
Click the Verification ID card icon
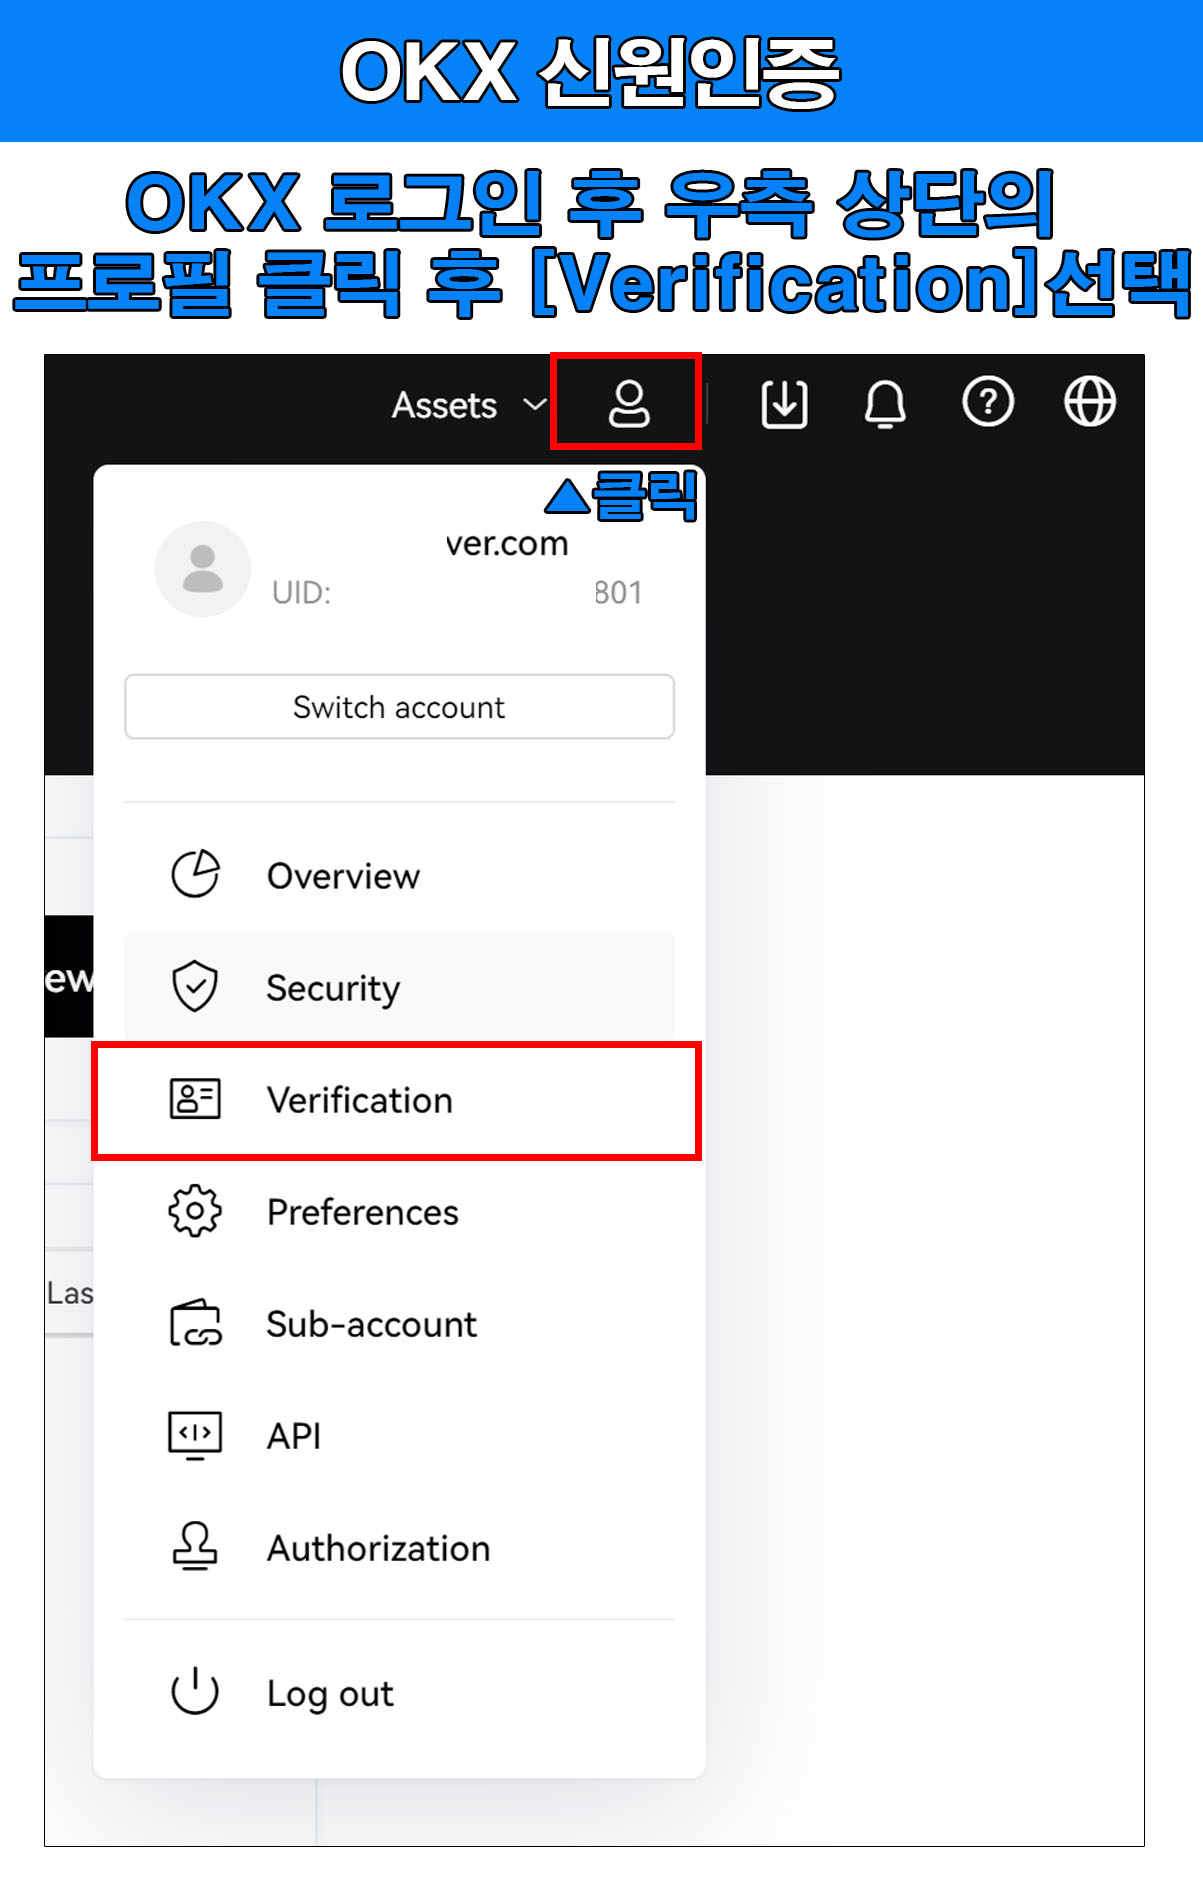tap(195, 1099)
